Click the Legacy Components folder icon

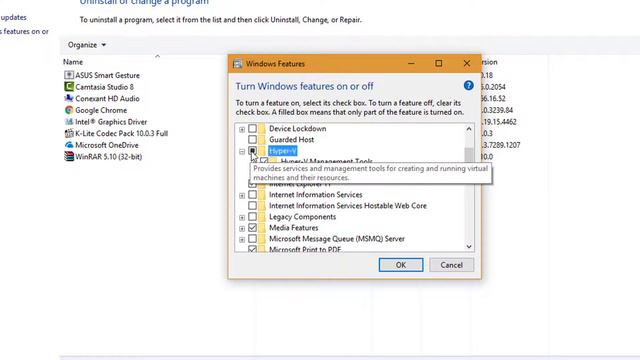(x=262, y=217)
